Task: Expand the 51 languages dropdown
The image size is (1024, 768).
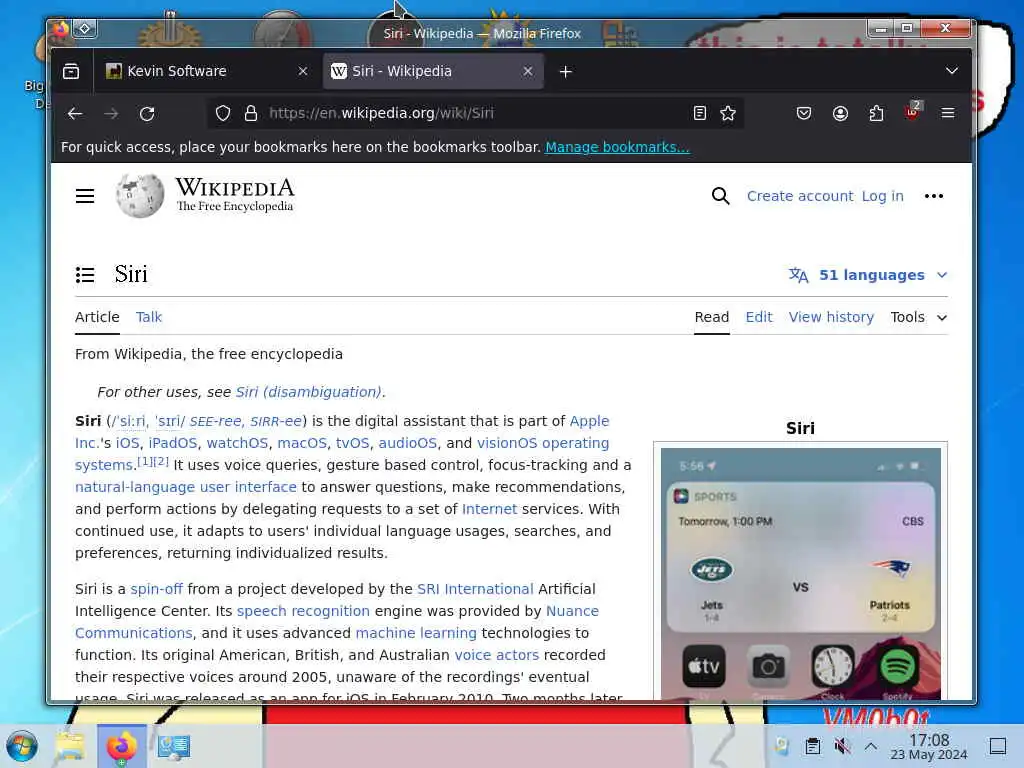Action: tap(868, 275)
